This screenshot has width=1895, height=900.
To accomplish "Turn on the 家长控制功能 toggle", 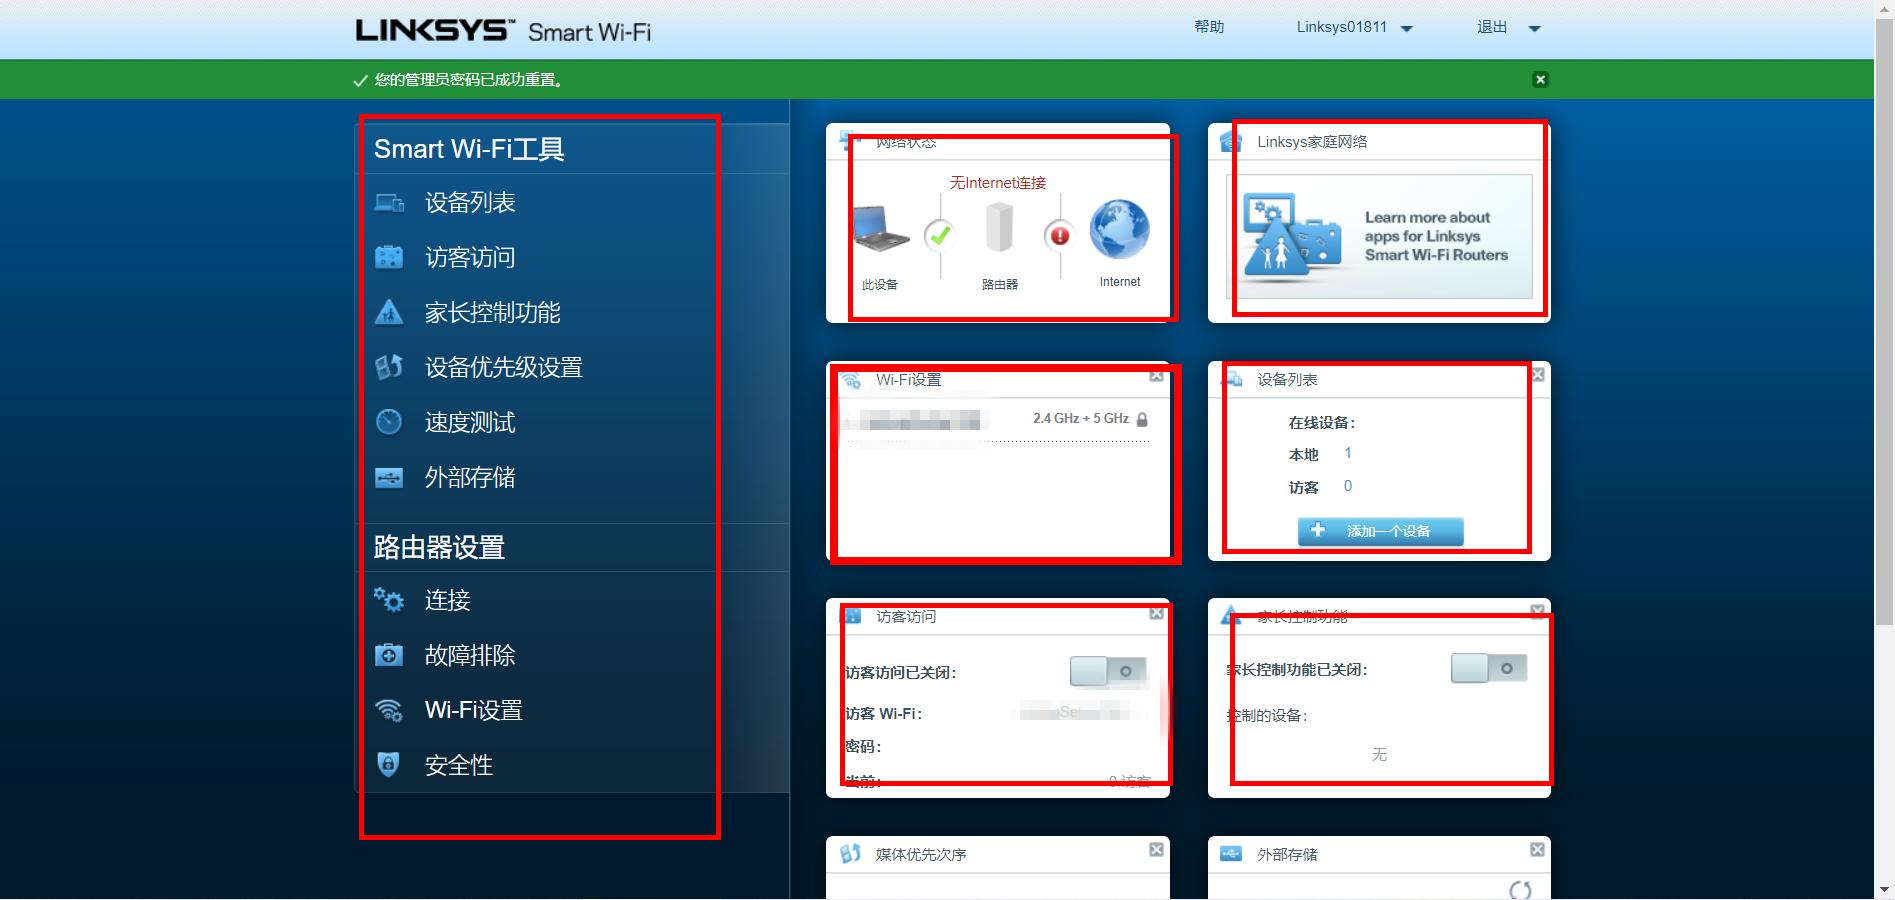I will (x=1487, y=668).
